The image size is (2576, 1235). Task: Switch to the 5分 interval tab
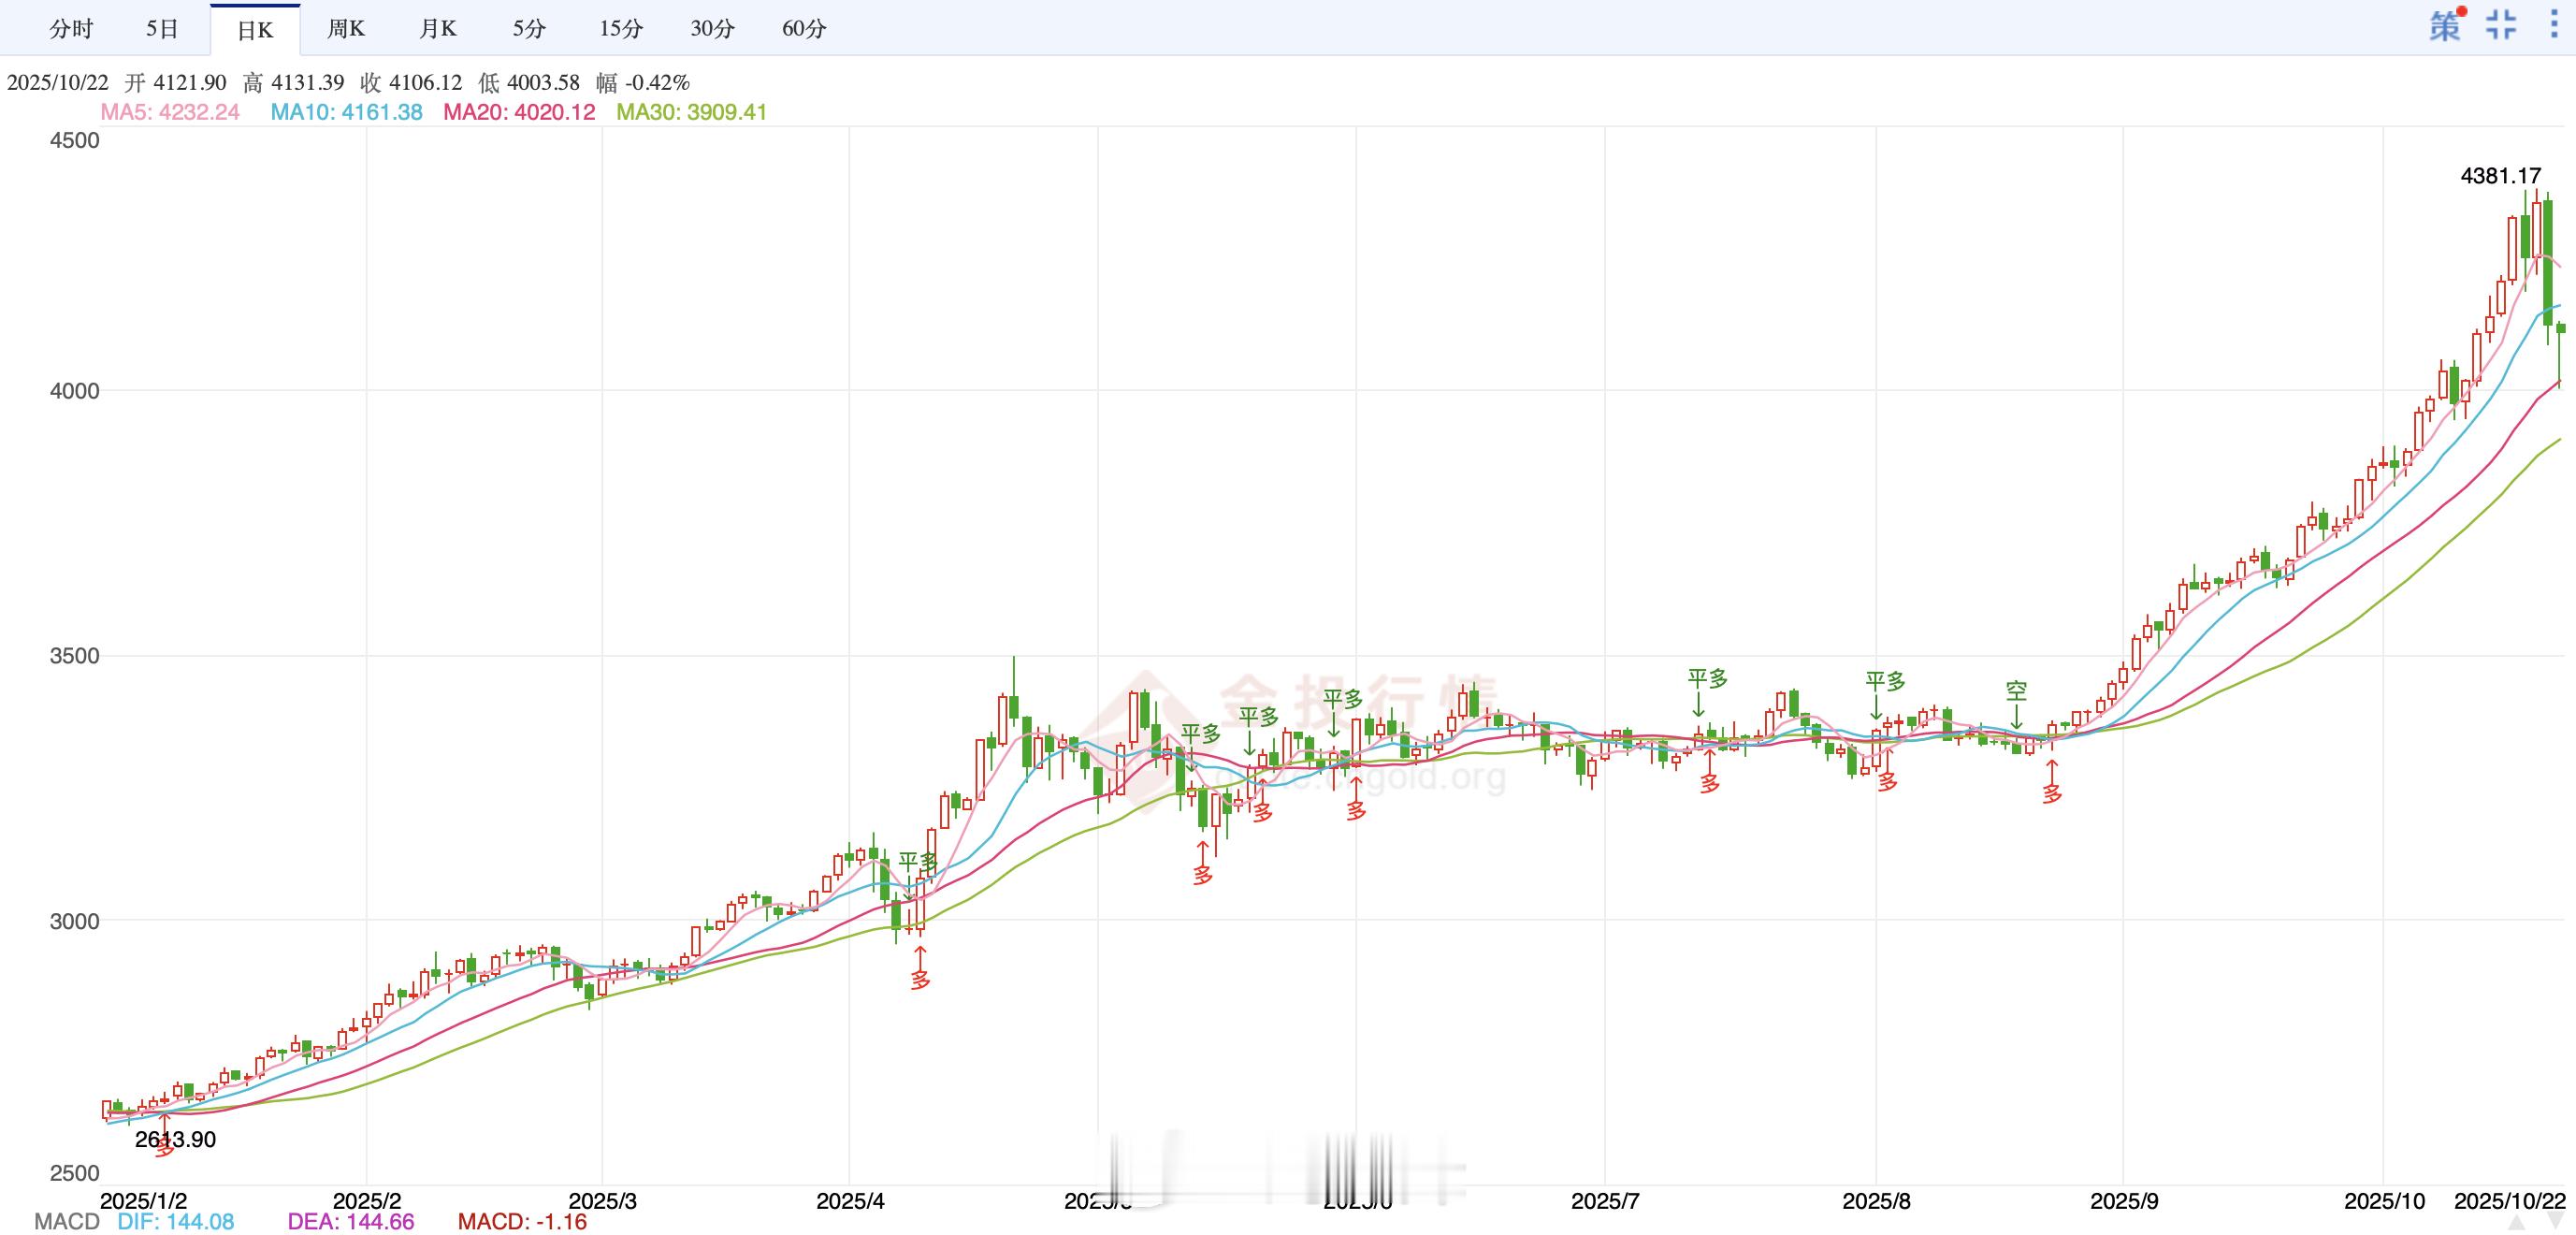pyautogui.click(x=529, y=29)
